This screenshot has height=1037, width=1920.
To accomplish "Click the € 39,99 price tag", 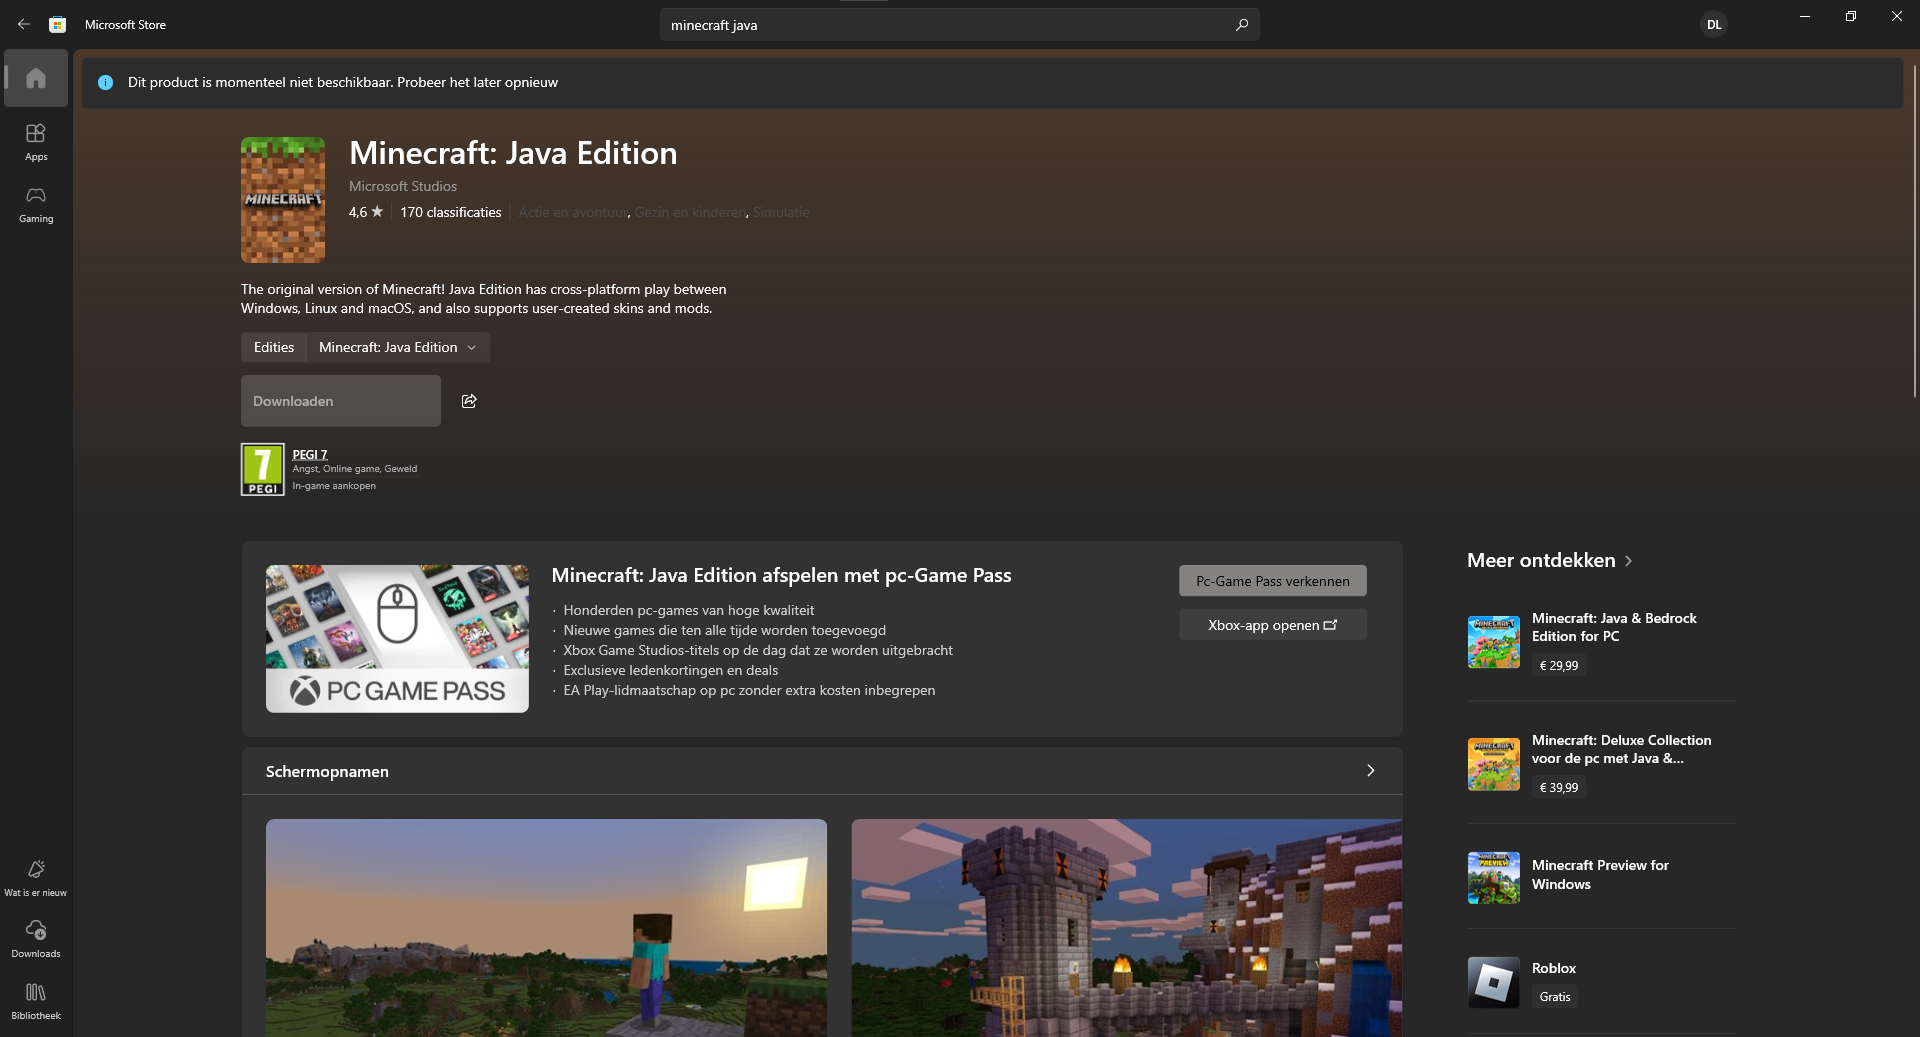I will coord(1559,787).
